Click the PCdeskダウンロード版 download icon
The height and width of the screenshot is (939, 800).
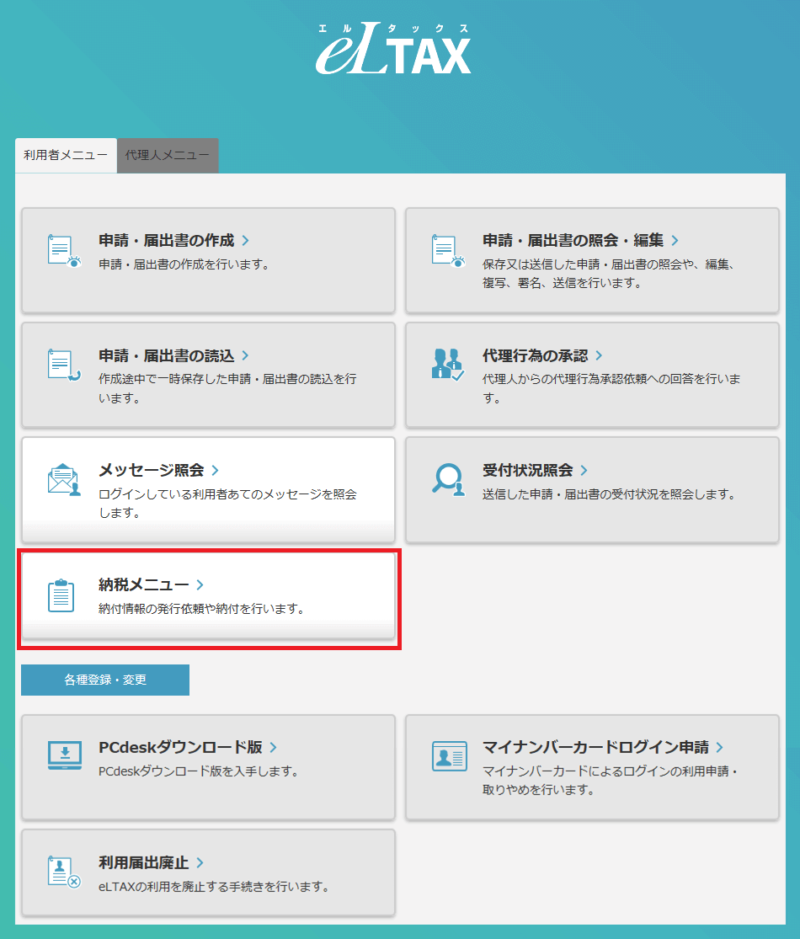point(65,756)
